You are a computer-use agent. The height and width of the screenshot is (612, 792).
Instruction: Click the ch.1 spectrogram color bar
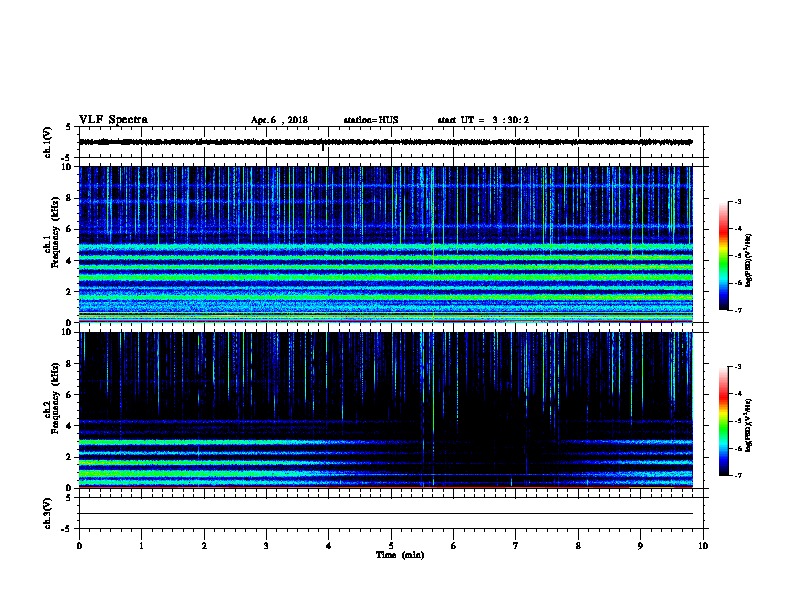(x=723, y=256)
